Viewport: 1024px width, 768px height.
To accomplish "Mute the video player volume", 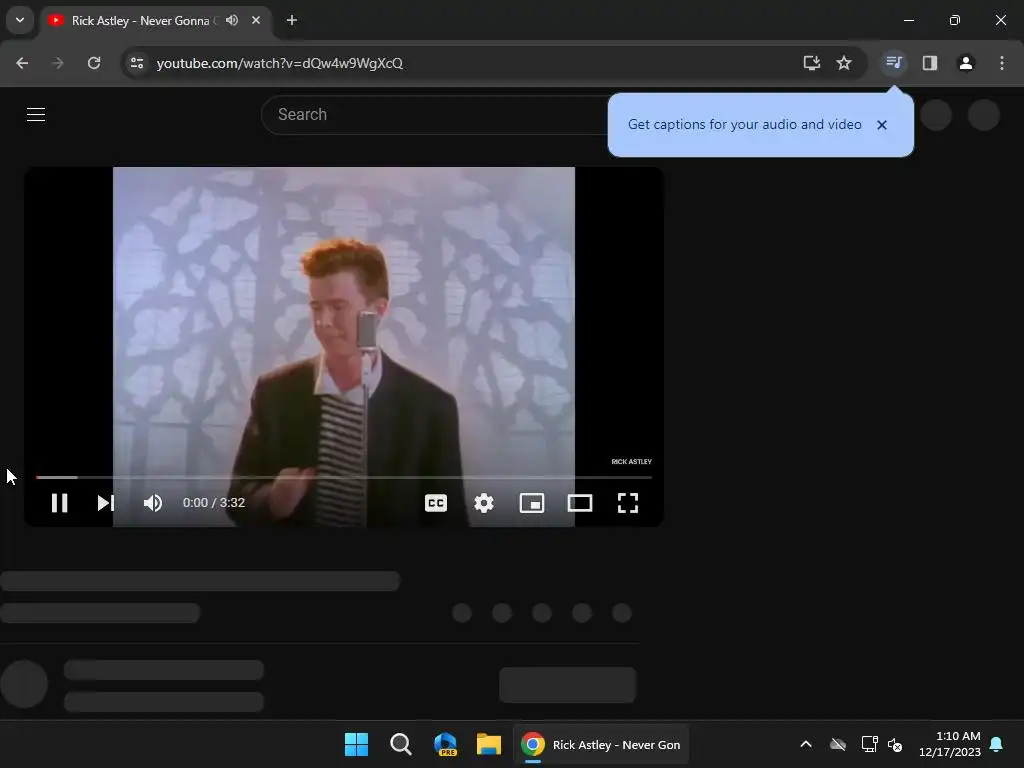I will pos(153,503).
